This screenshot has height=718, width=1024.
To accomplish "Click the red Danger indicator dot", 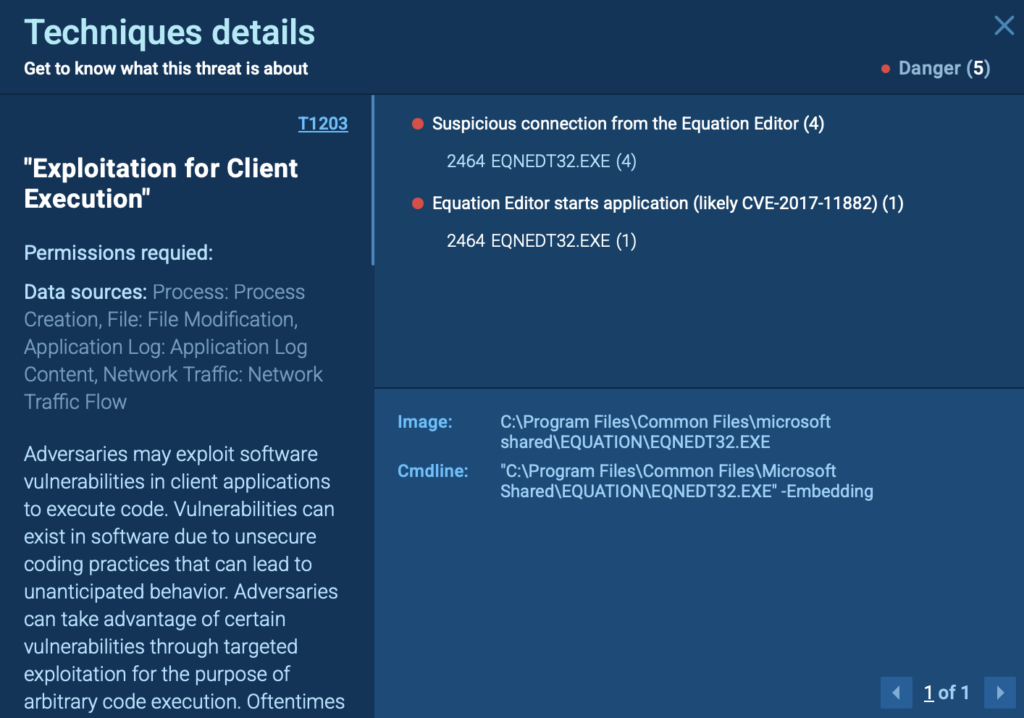I will tap(885, 69).
